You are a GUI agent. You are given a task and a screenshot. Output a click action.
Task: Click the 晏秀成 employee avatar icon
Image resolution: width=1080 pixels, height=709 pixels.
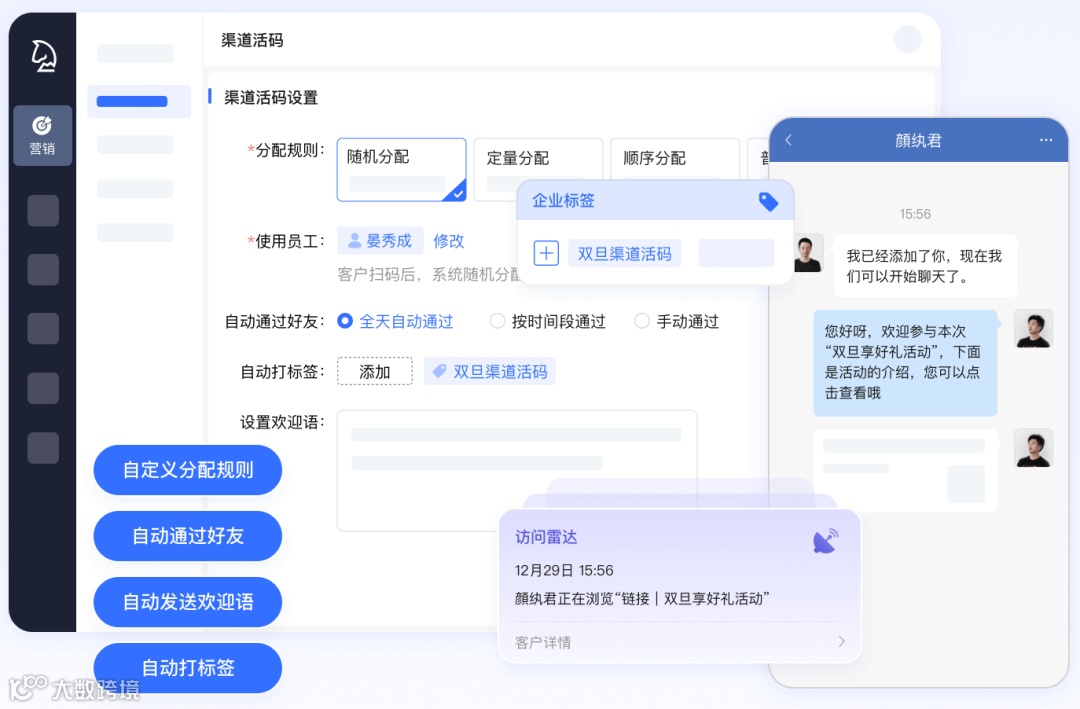[355, 240]
